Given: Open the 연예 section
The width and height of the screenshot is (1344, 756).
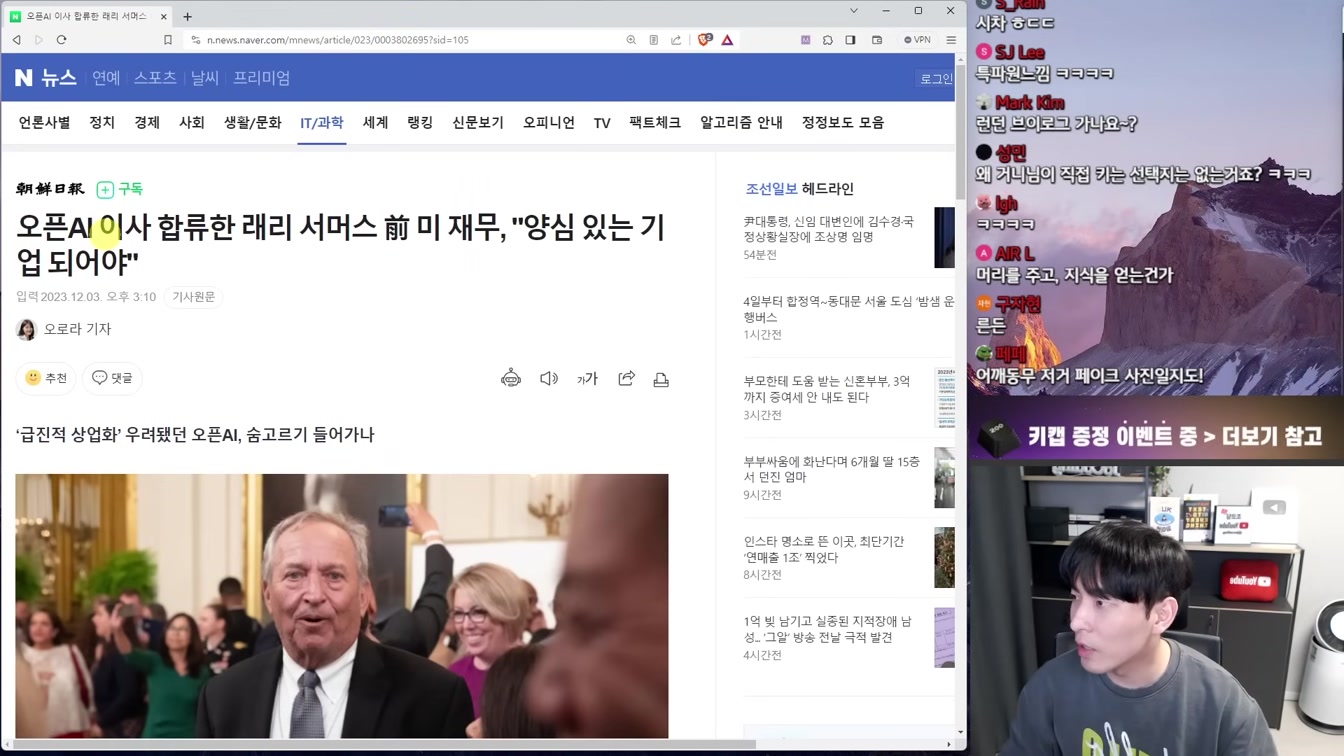Looking at the screenshot, I should 106,78.
